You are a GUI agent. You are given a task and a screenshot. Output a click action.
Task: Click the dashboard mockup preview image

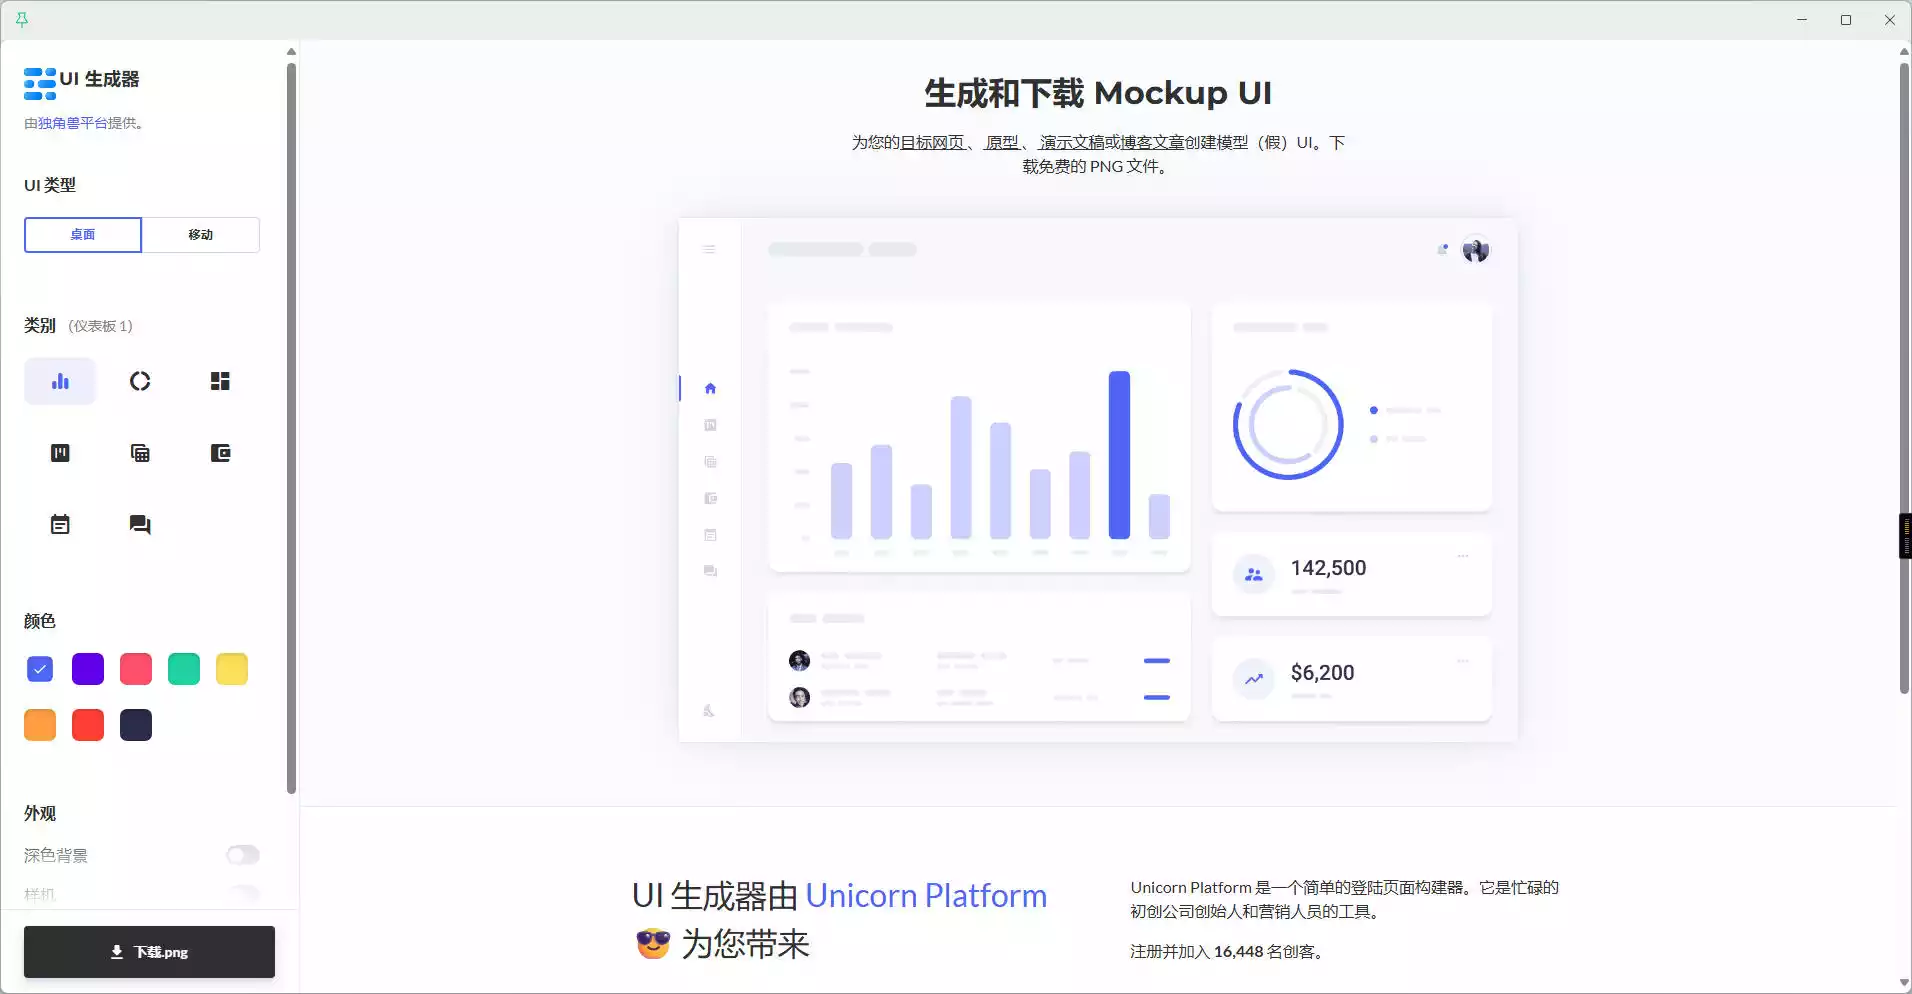click(1098, 480)
